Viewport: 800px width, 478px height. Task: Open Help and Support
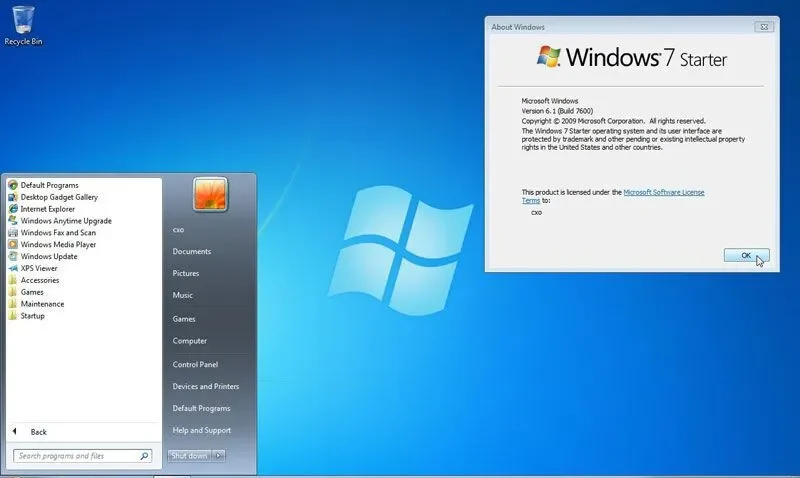201,431
